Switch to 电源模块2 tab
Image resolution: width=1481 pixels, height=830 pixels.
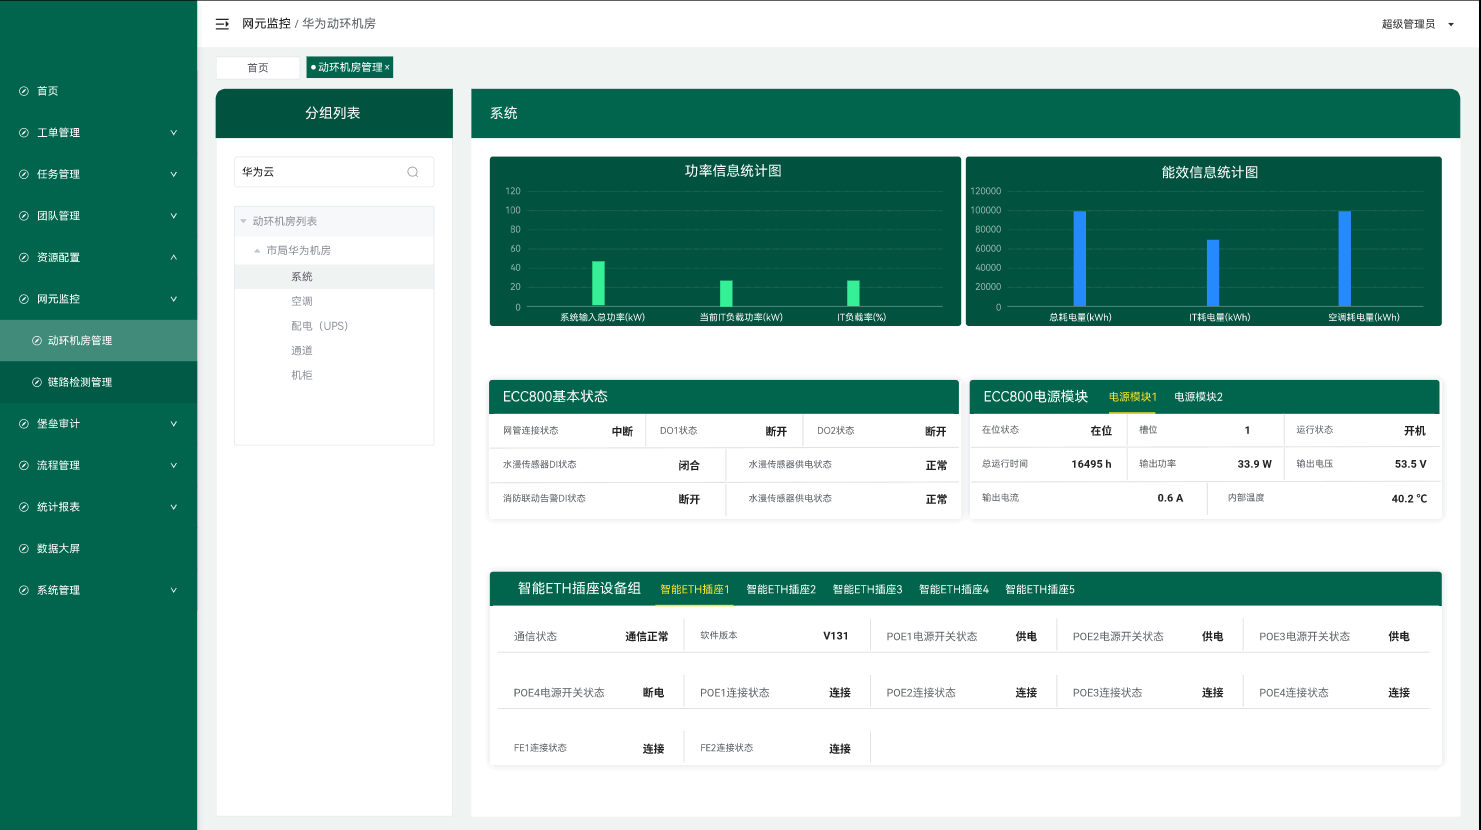[x=1198, y=397]
